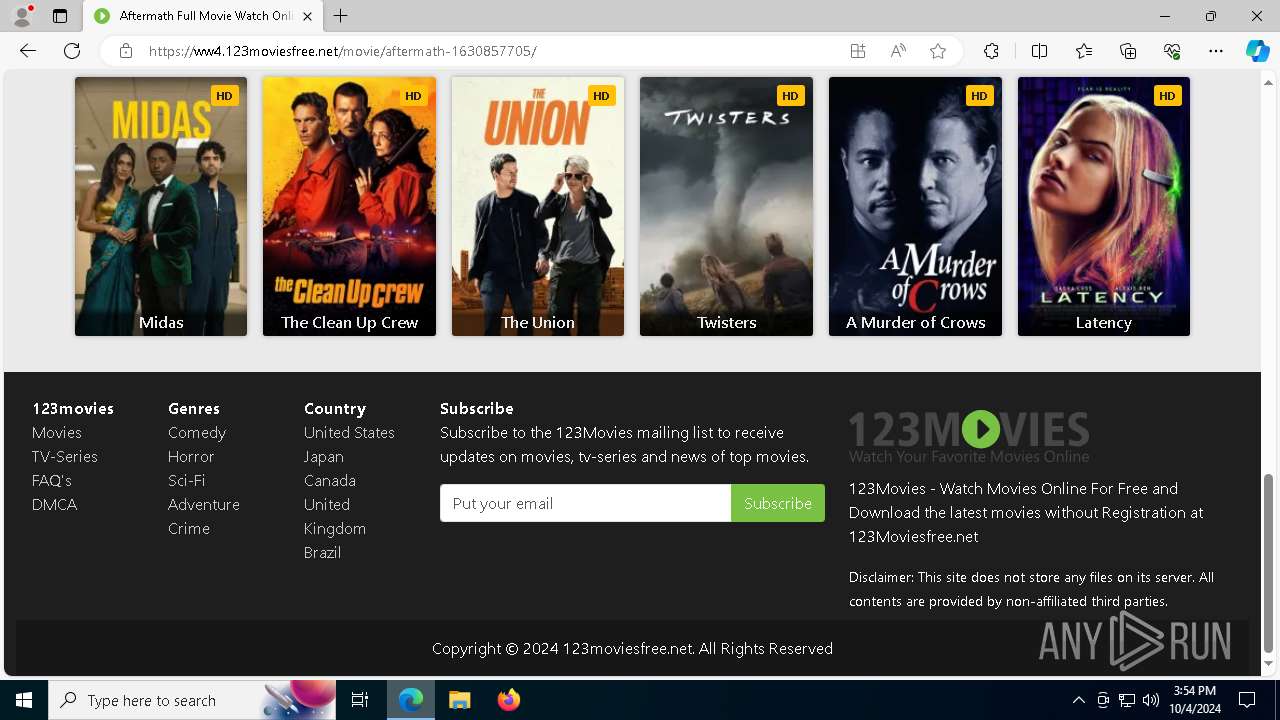
Task: Click the address bar URL
Action: pyautogui.click(x=342, y=51)
